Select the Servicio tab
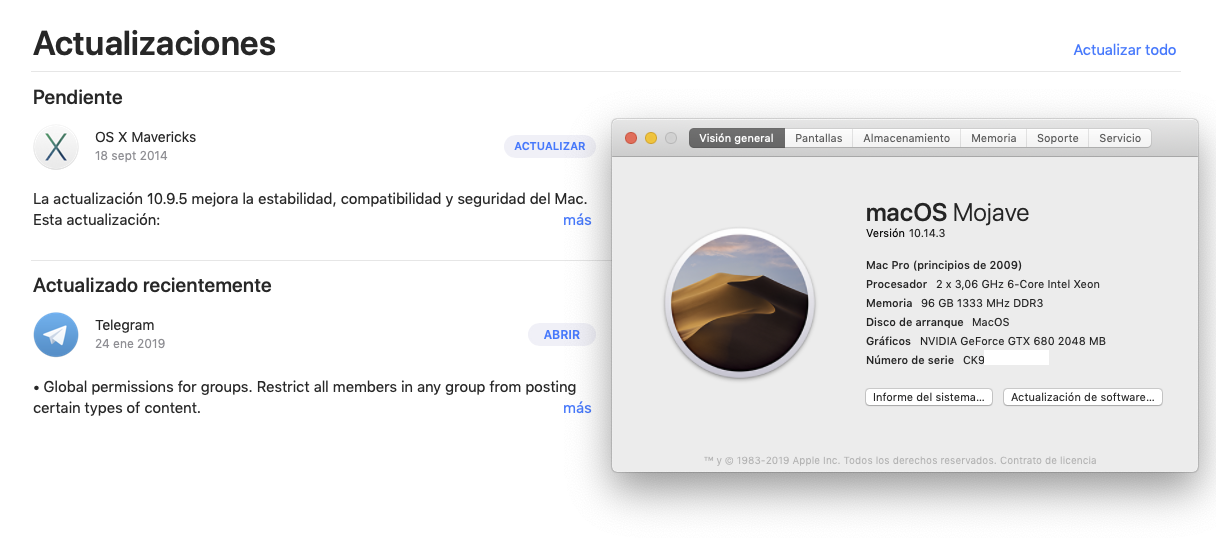 tap(1120, 138)
